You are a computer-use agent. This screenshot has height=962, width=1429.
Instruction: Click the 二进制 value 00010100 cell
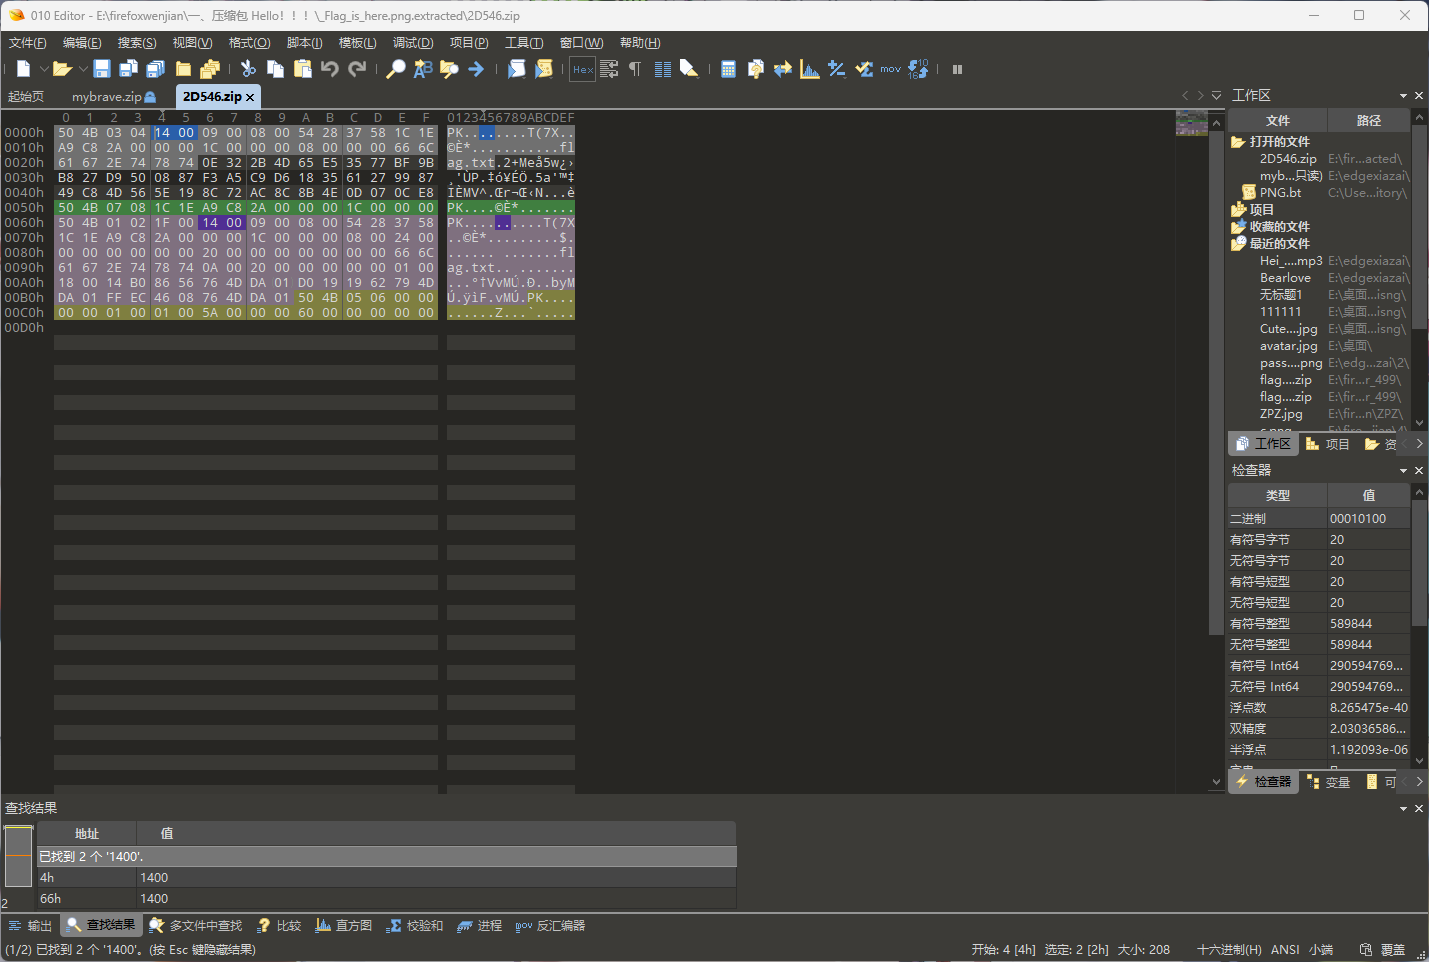tap(1368, 519)
